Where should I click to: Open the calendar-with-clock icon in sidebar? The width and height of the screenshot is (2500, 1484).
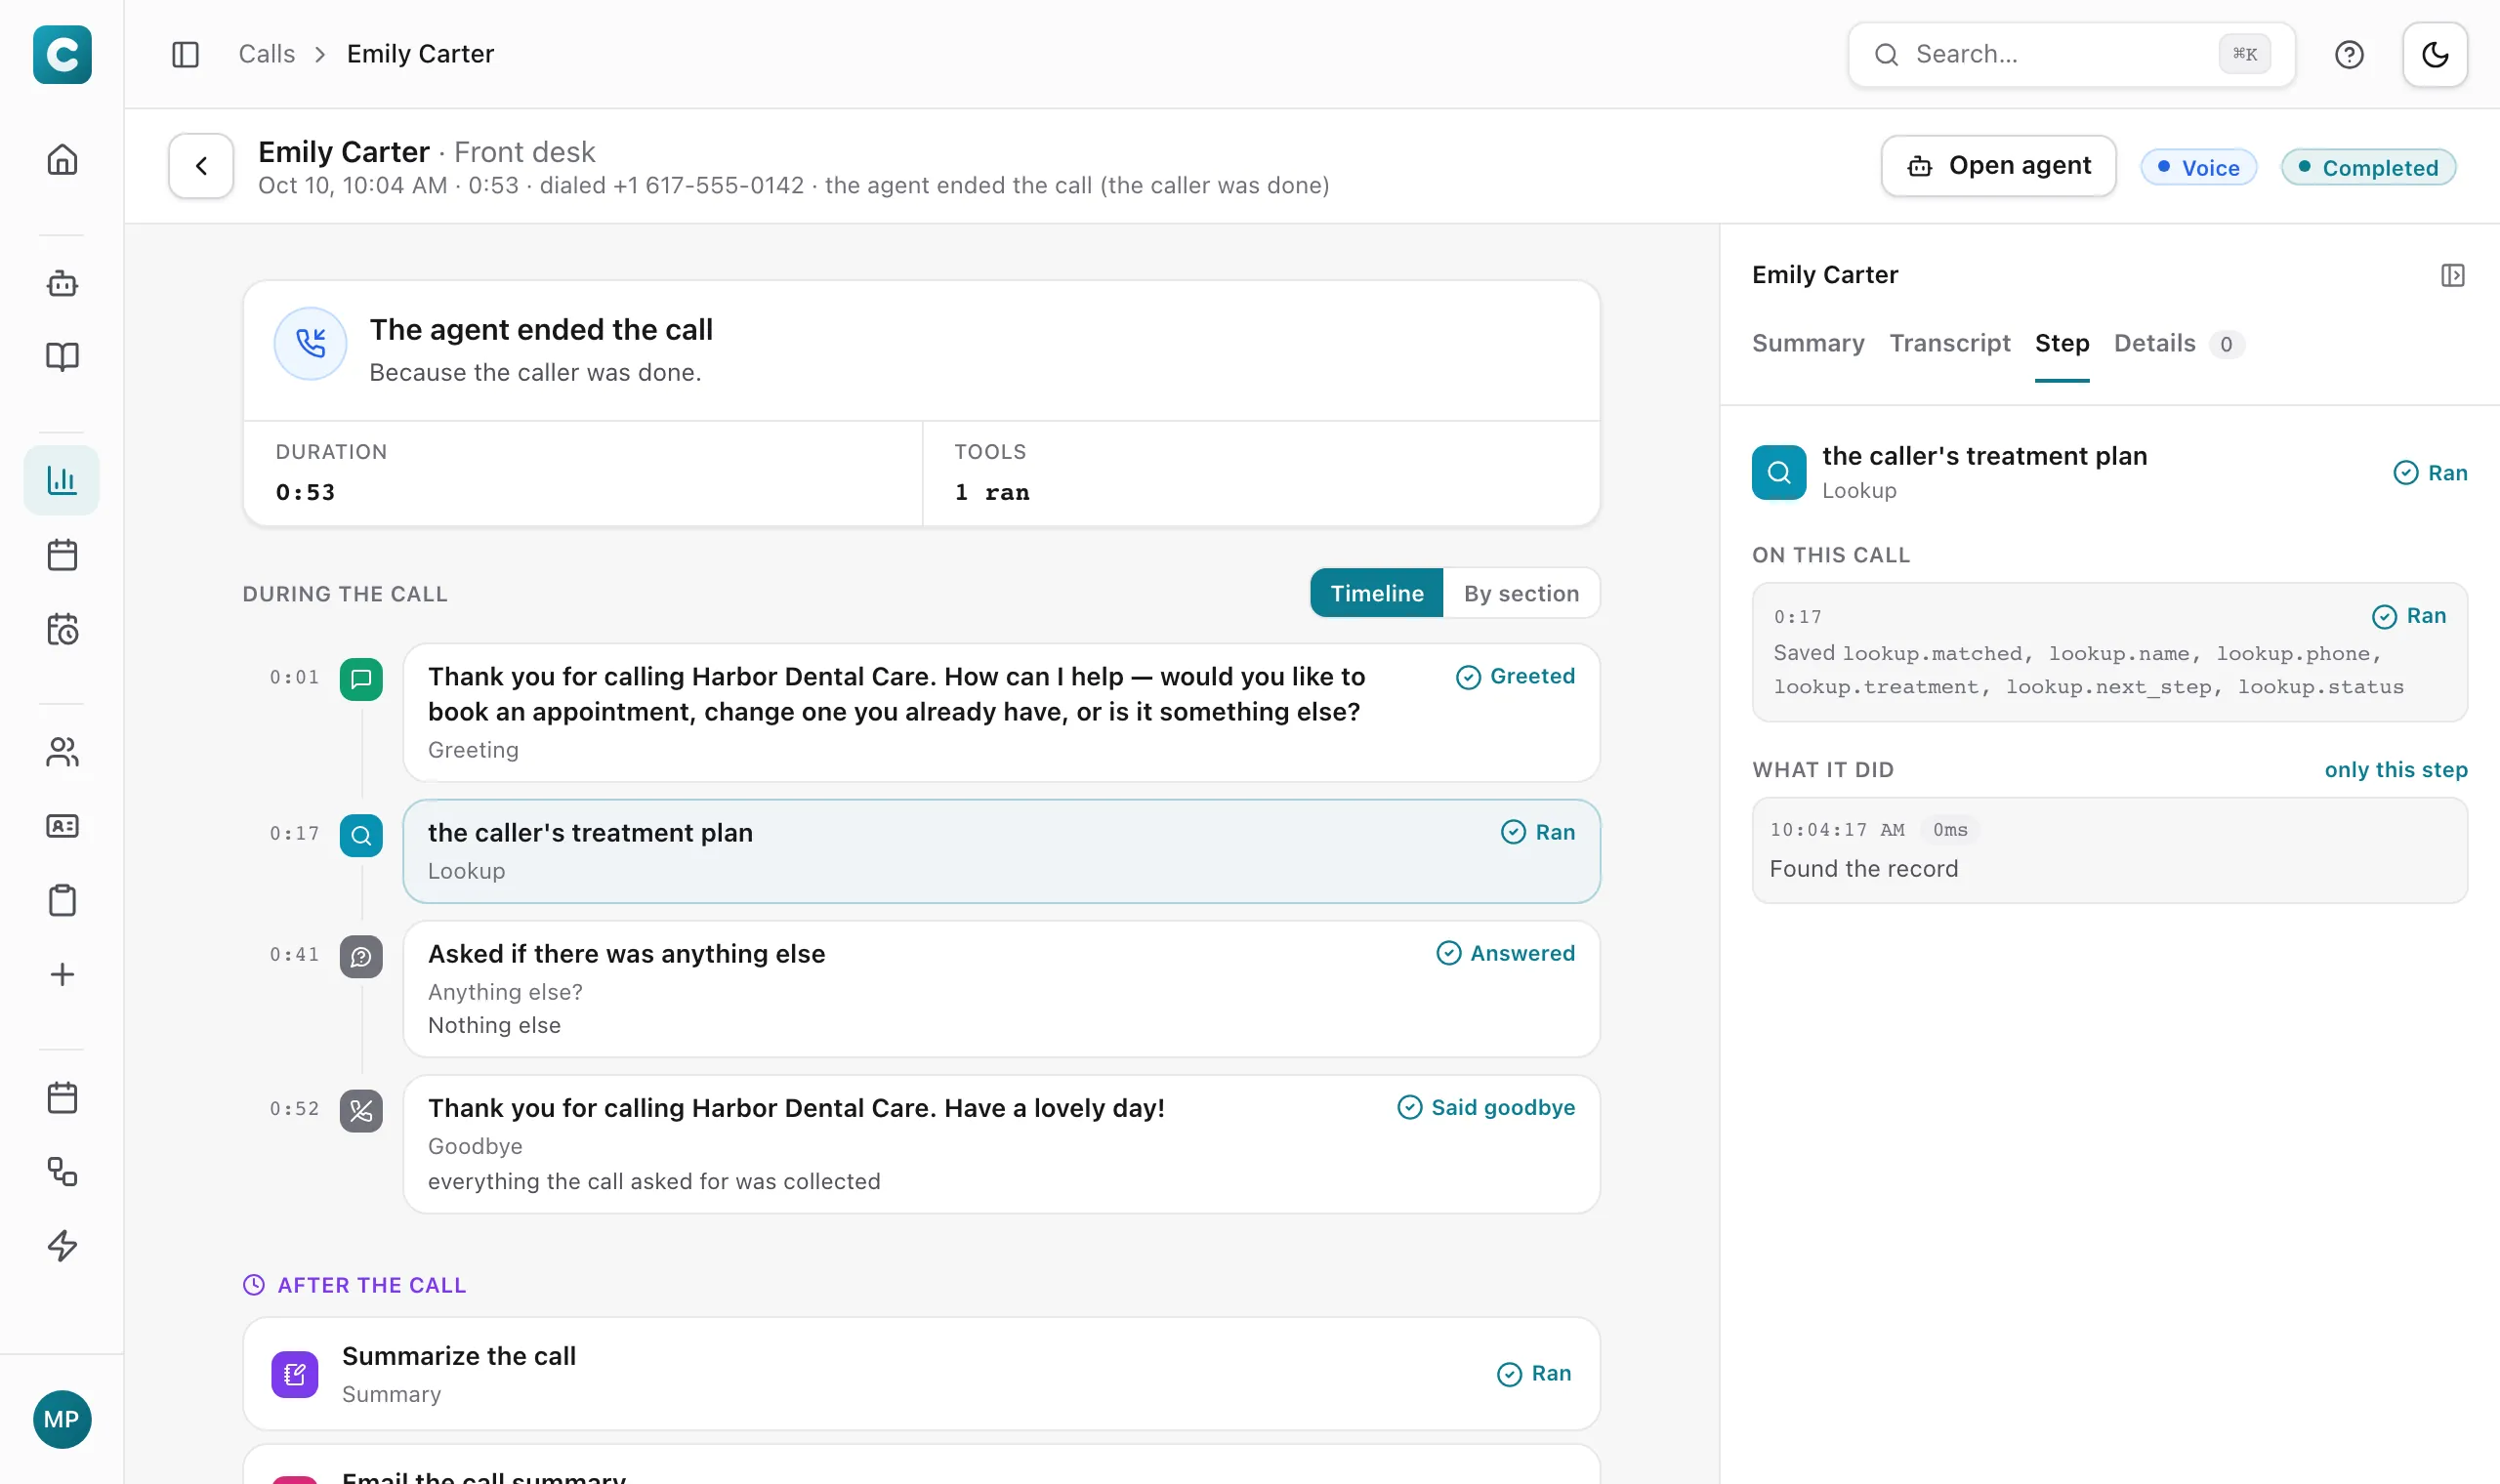[62, 629]
